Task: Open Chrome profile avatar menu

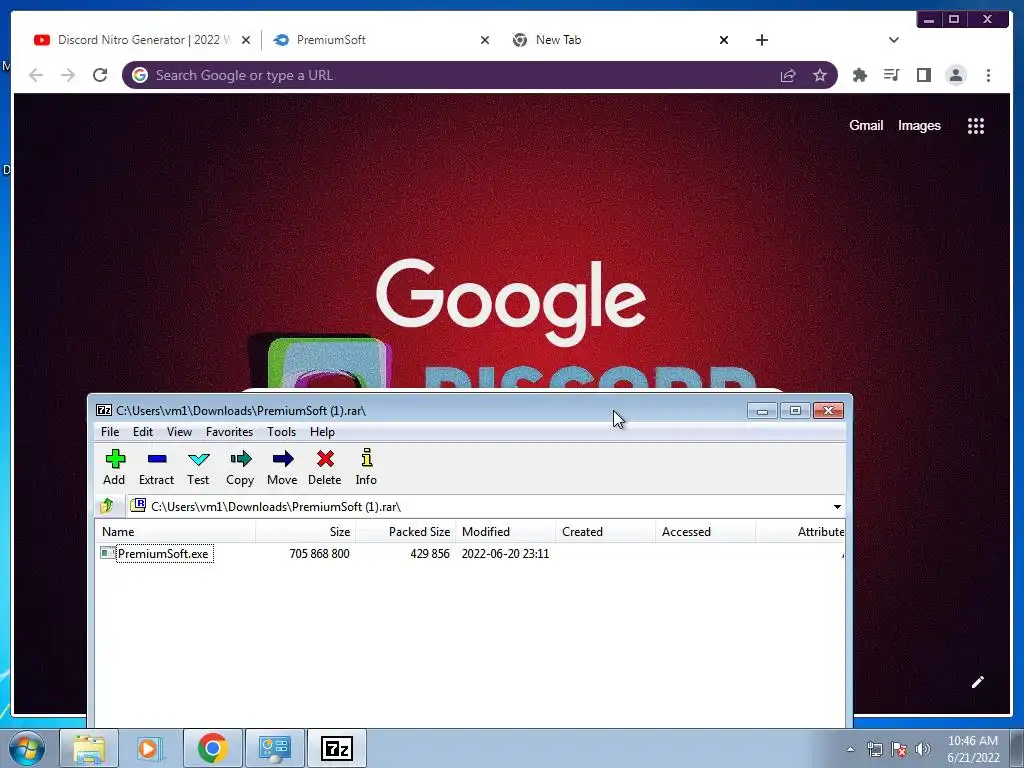Action: click(x=956, y=75)
